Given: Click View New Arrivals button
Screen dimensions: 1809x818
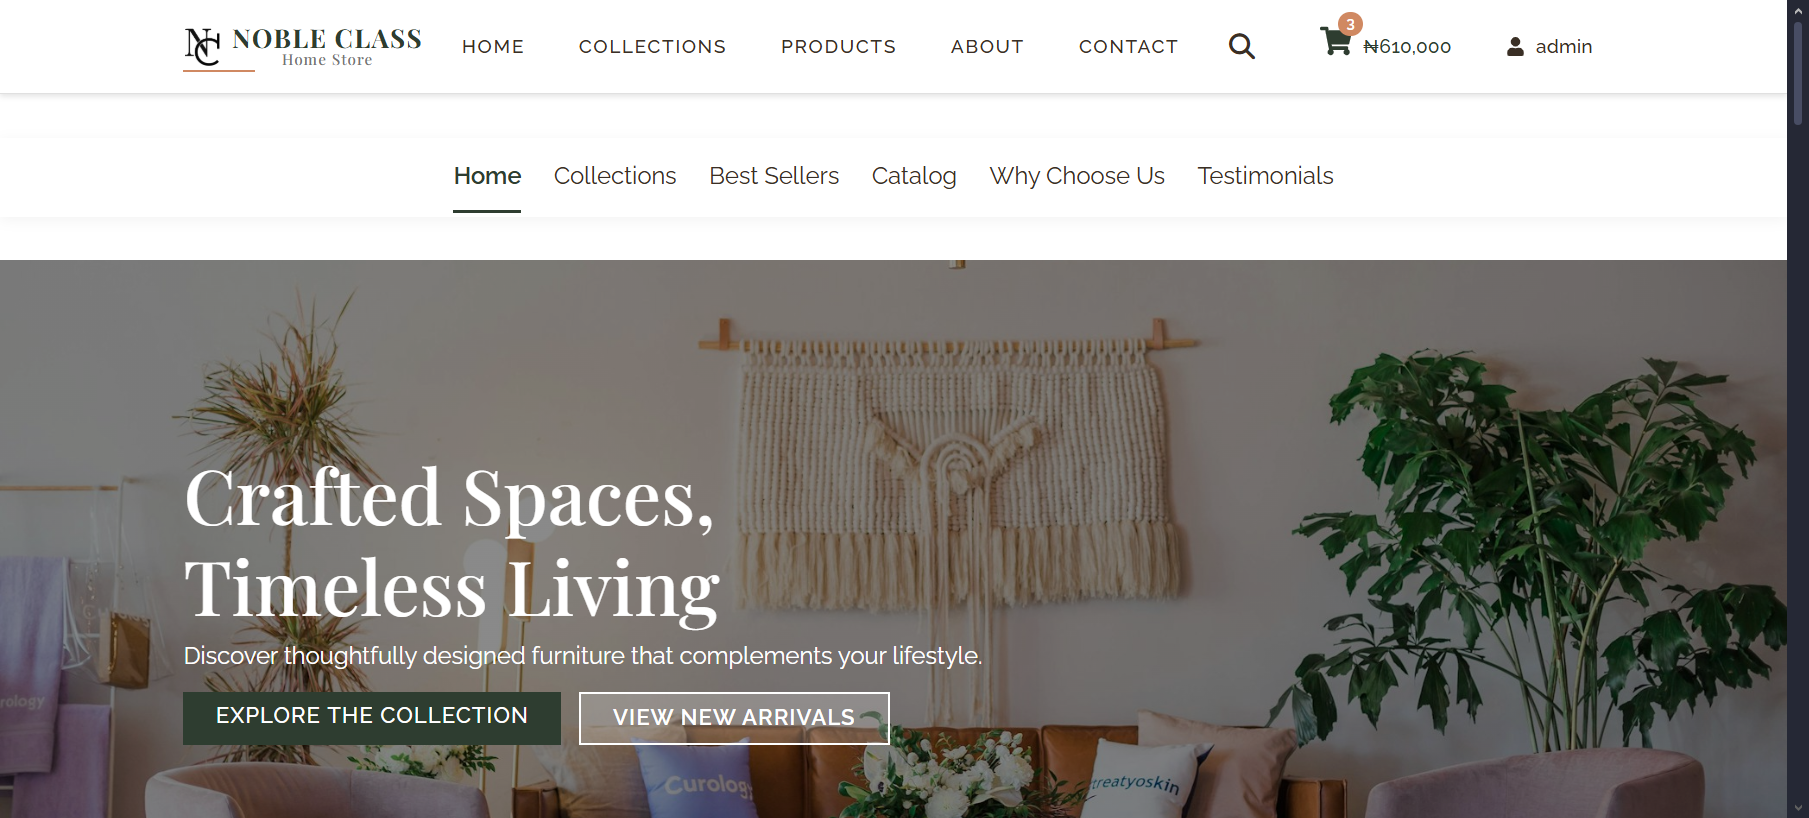Looking at the screenshot, I should (x=734, y=718).
